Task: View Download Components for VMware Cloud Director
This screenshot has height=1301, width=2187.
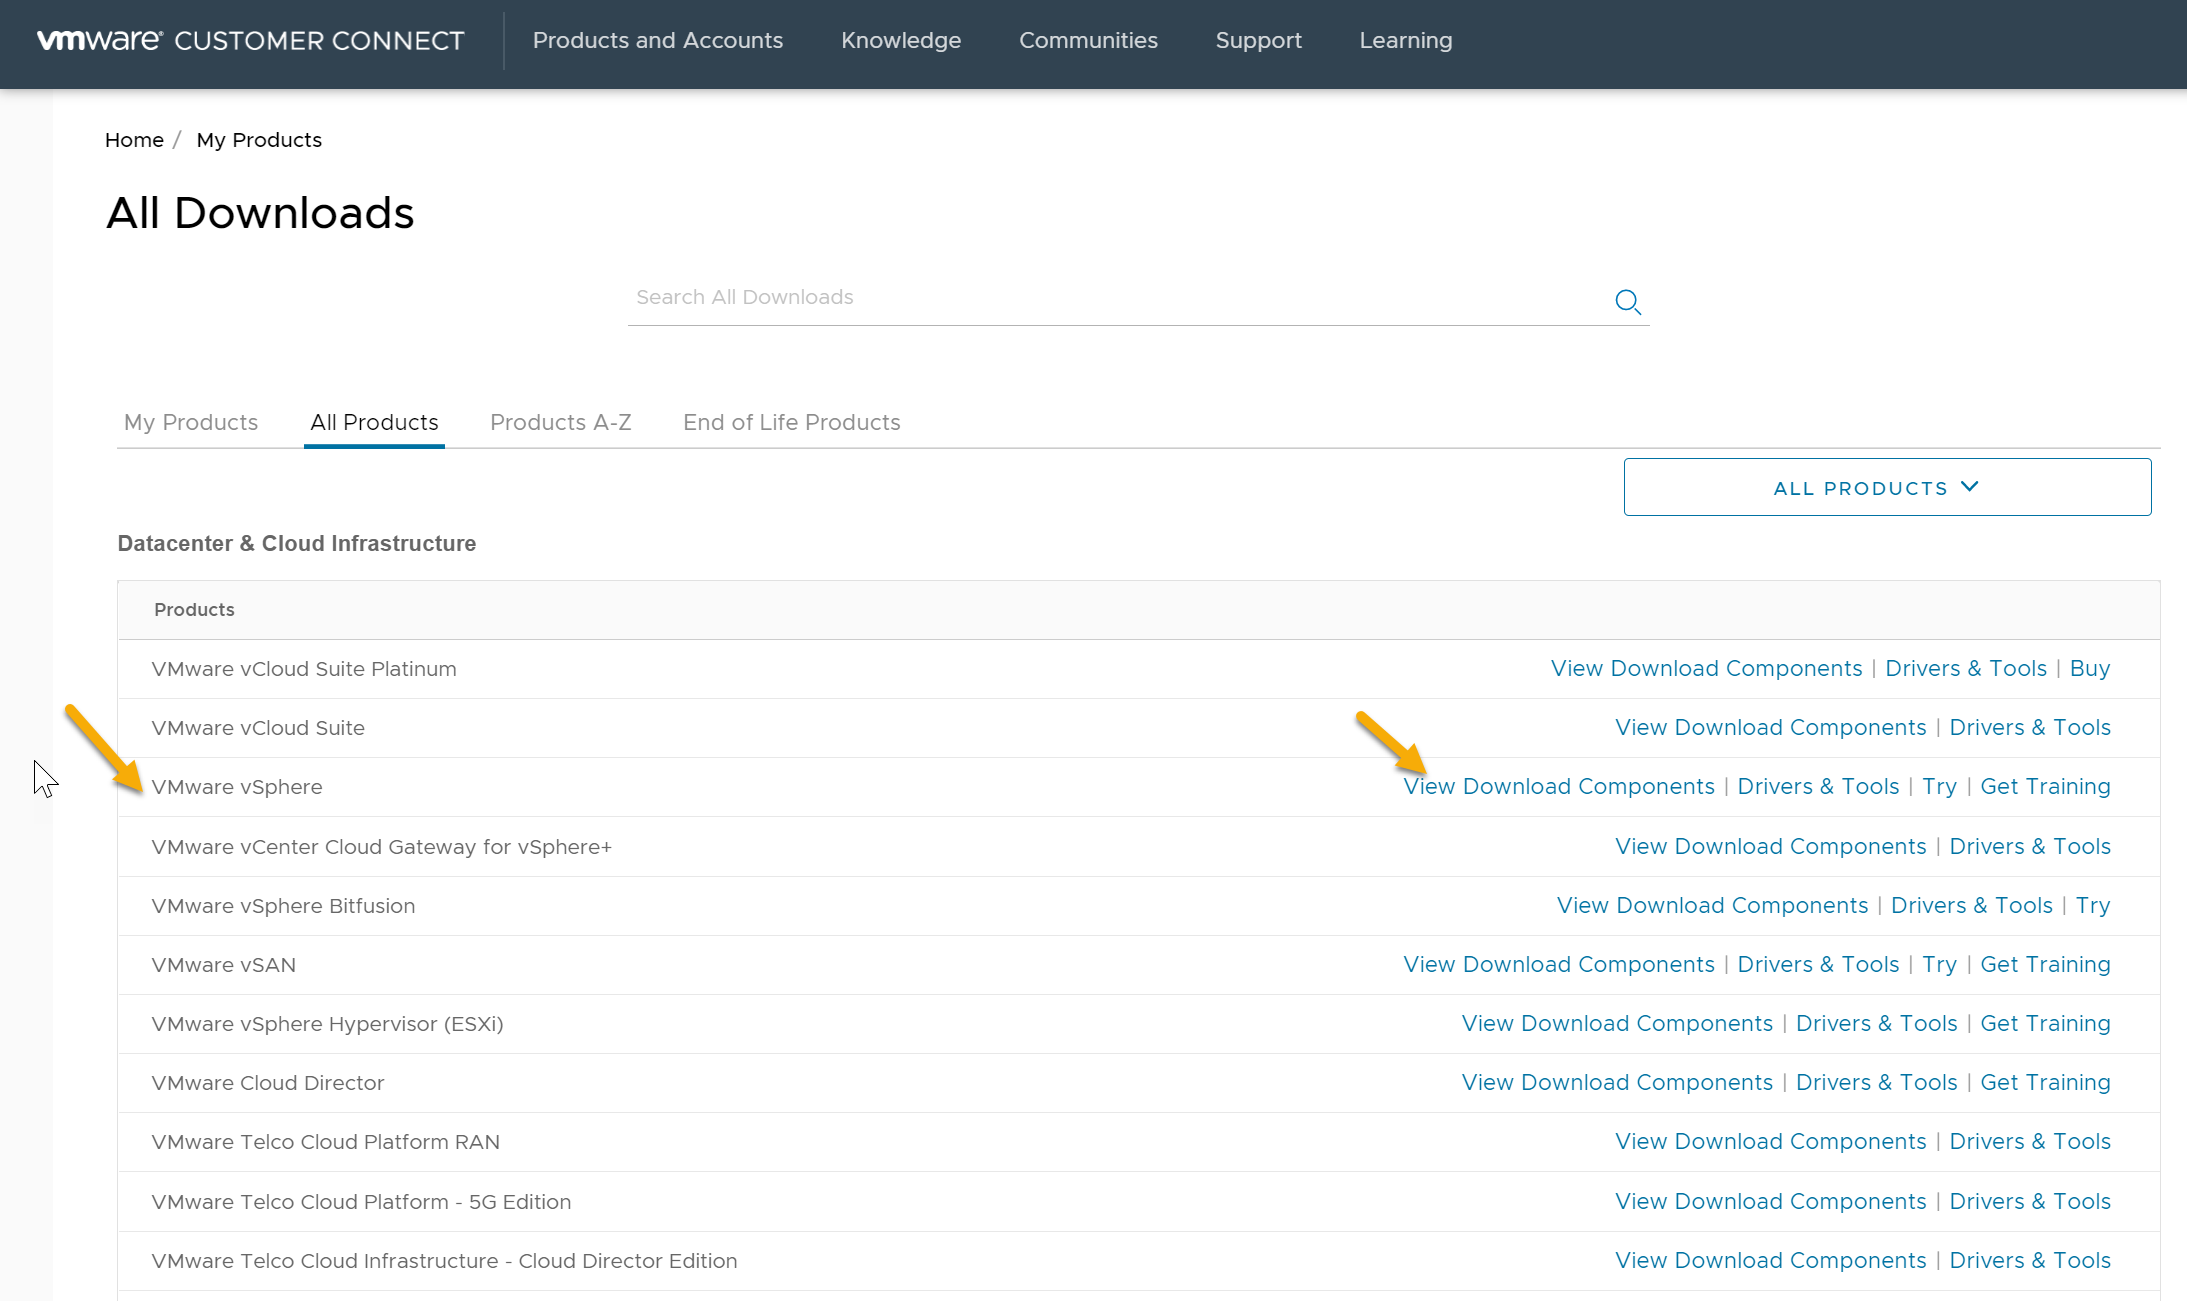Action: click(x=1617, y=1082)
